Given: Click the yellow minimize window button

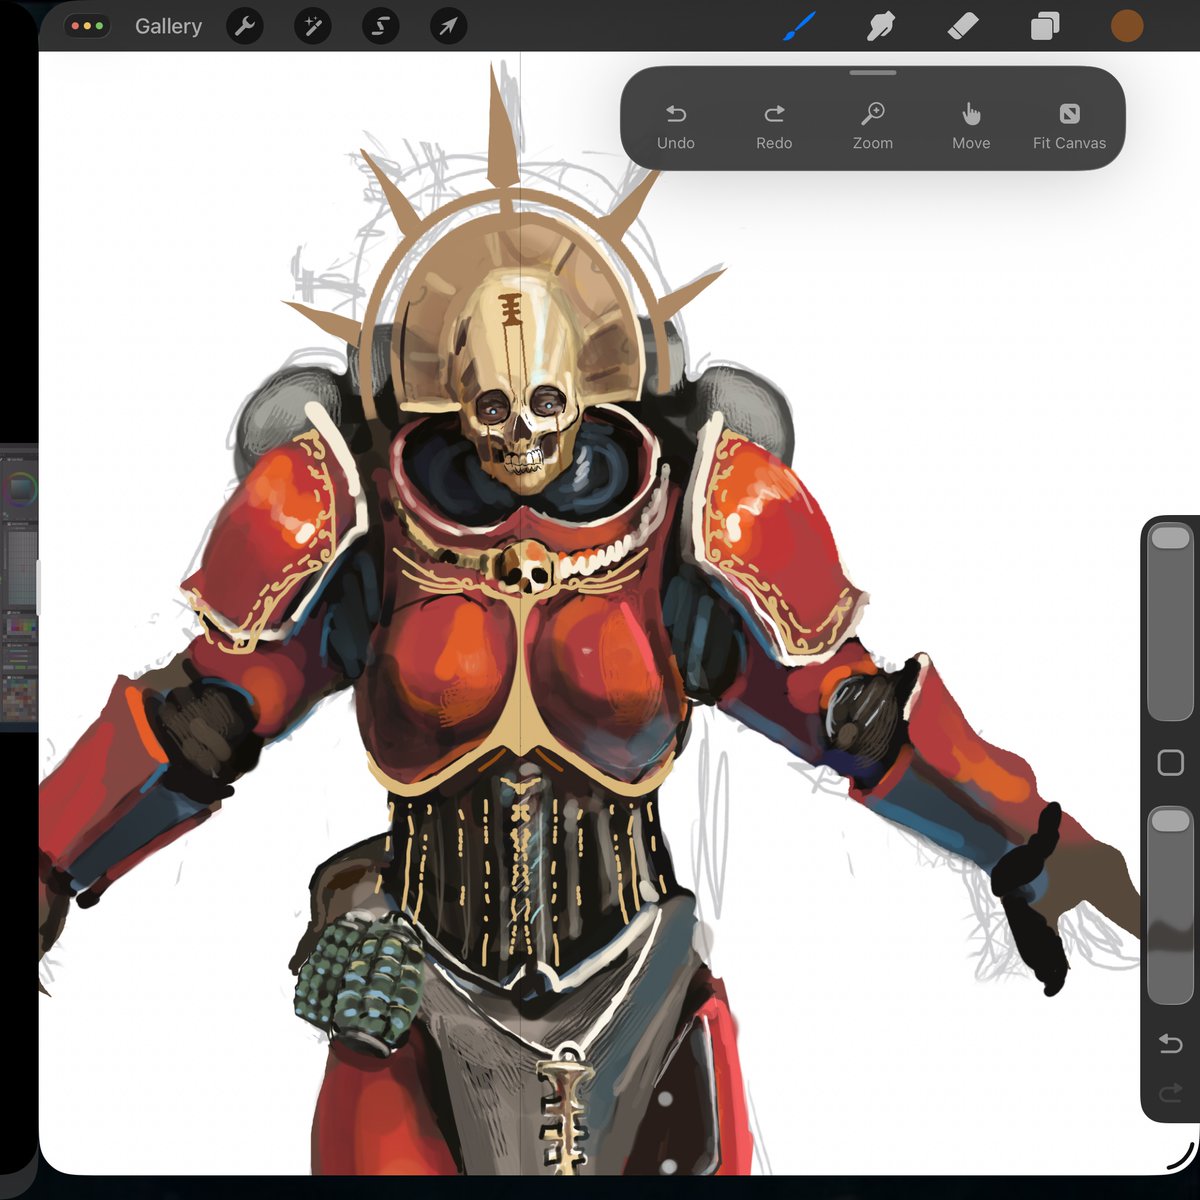Looking at the screenshot, I should point(87,26).
